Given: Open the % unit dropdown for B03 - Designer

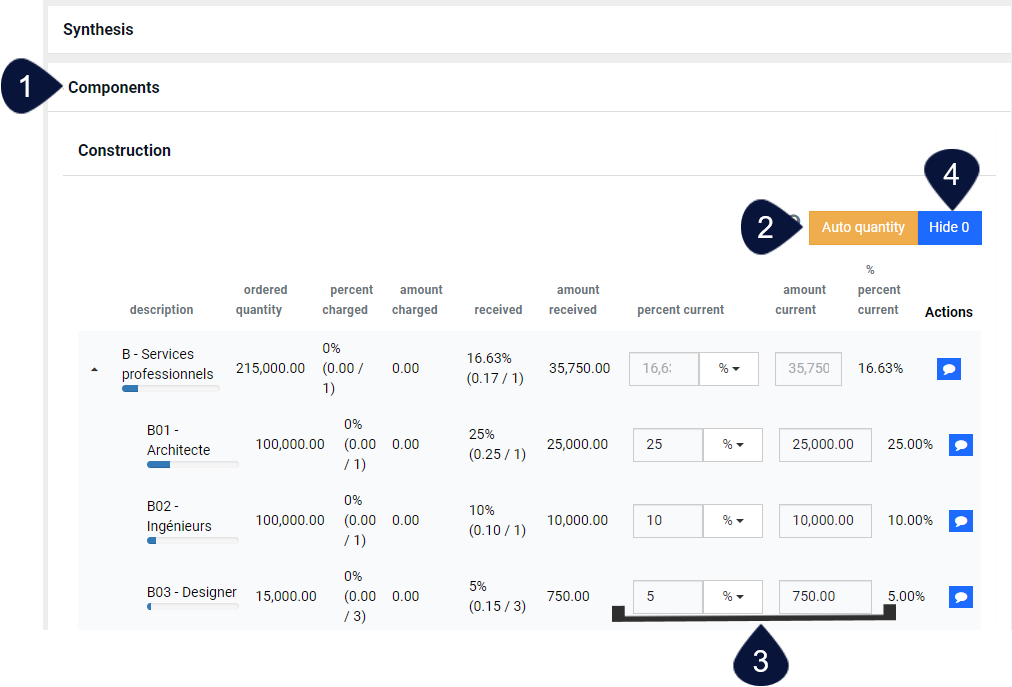Looking at the screenshot, I should pyautogui.click(x=733, y=596).
